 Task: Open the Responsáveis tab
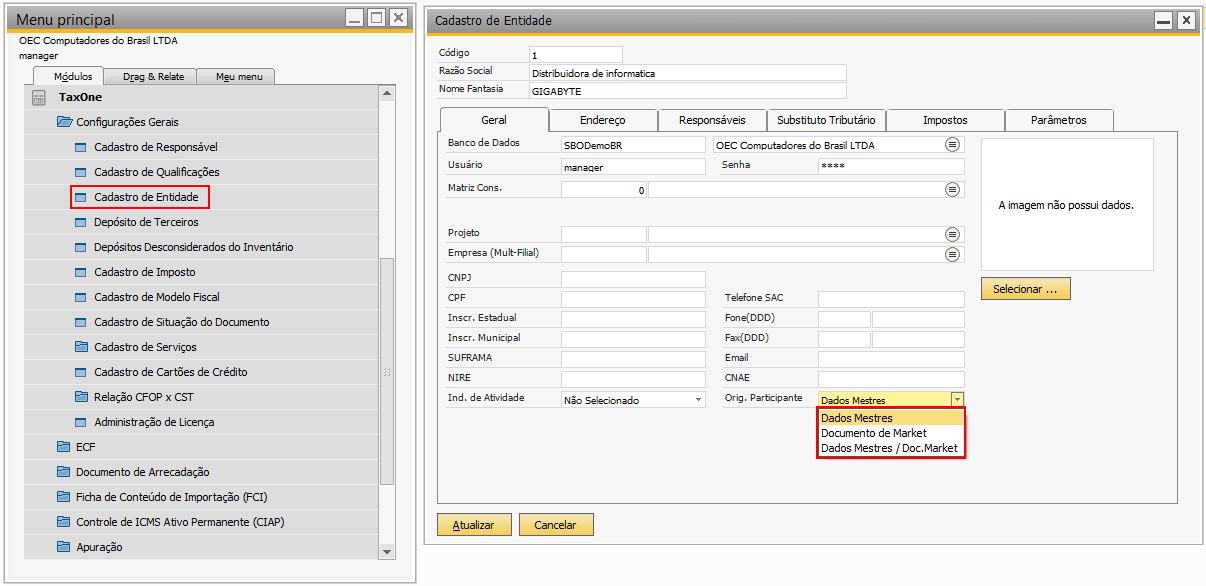point(712,120)
